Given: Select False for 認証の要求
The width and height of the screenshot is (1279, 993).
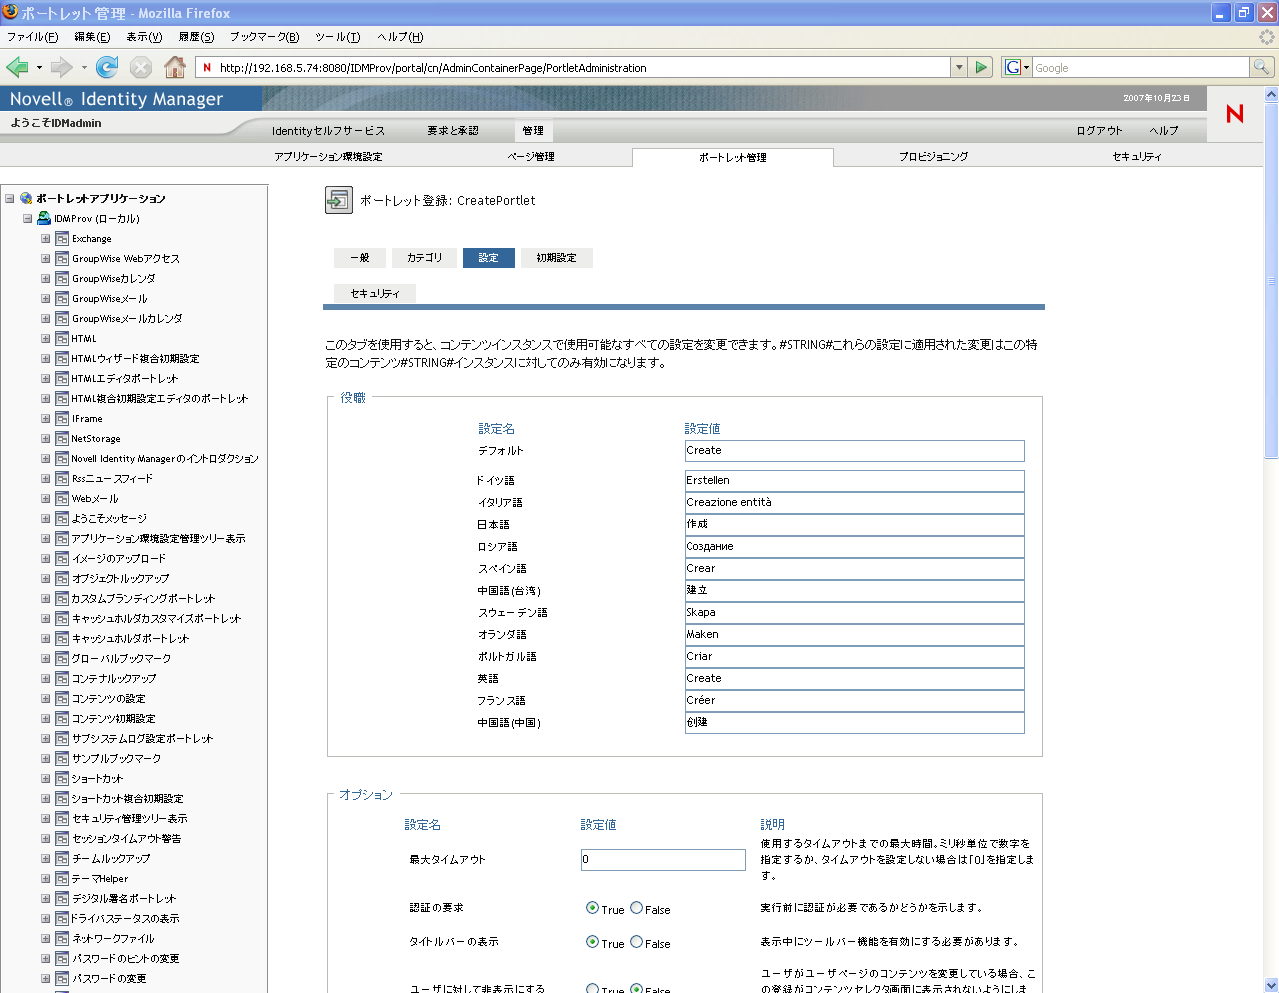Looking at the screenshot, I should (636, 908).
